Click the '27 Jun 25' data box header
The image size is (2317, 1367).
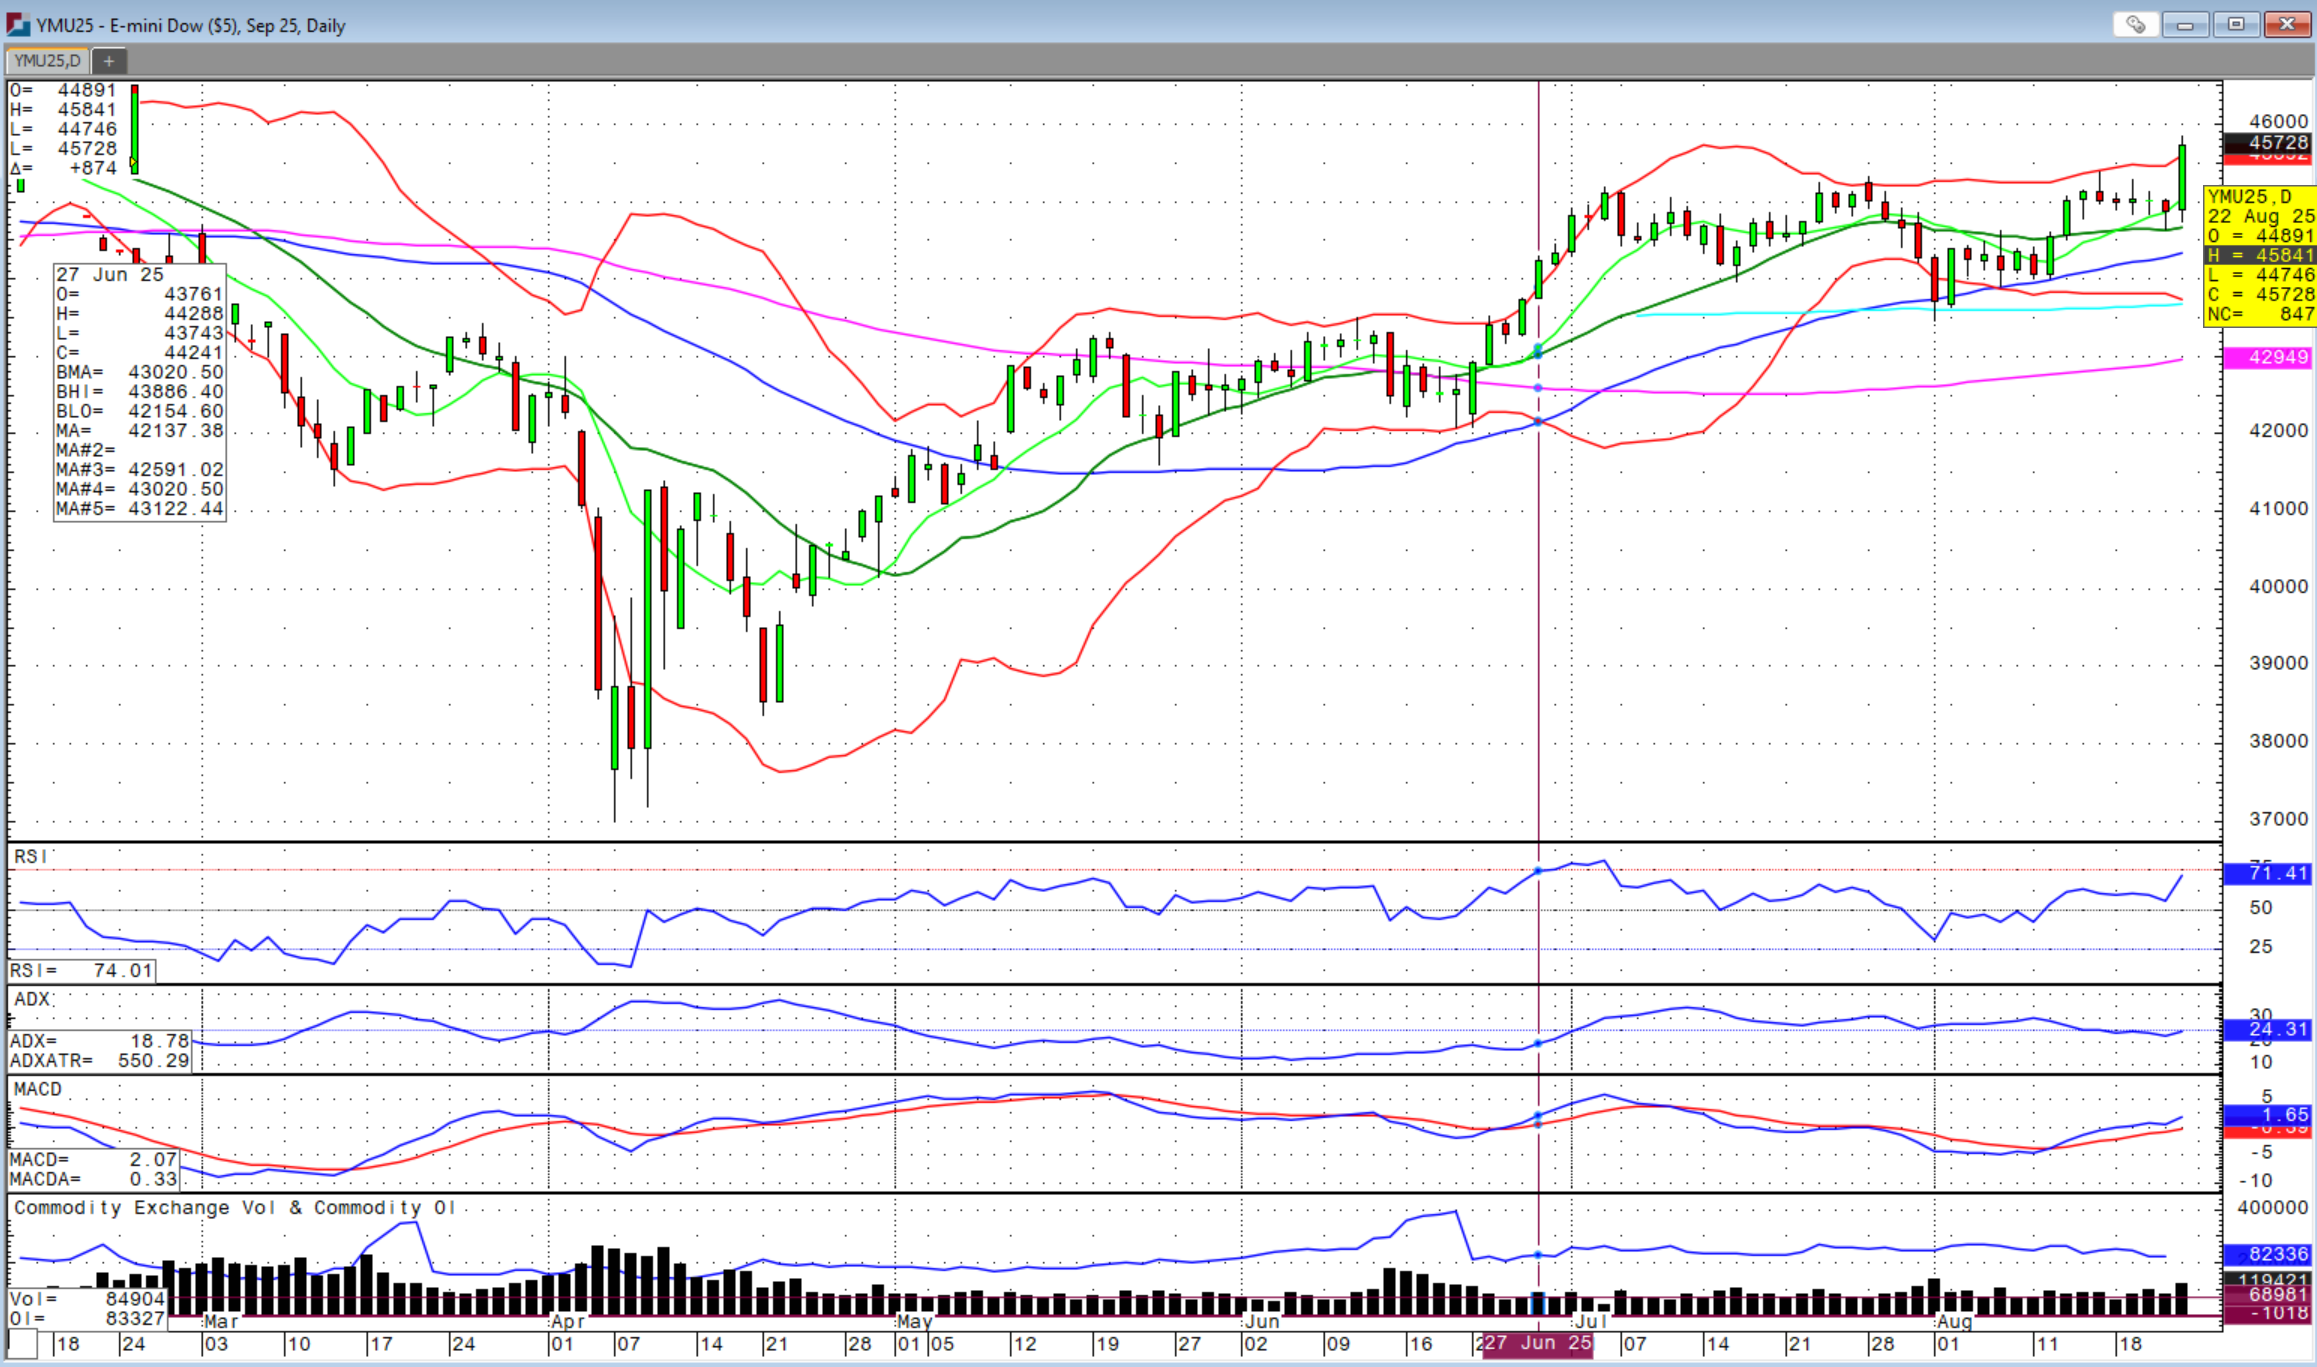click(x=110, y=275)
